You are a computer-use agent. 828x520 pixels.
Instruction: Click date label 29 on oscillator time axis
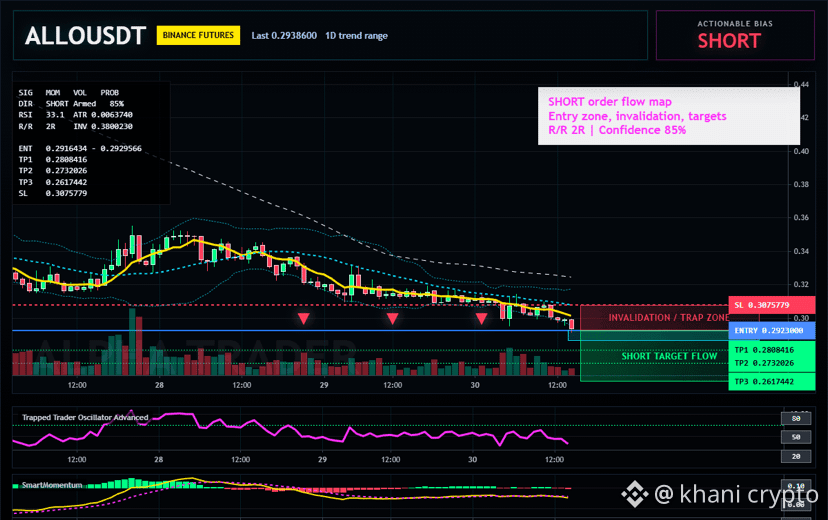click(x=322, y=460)
